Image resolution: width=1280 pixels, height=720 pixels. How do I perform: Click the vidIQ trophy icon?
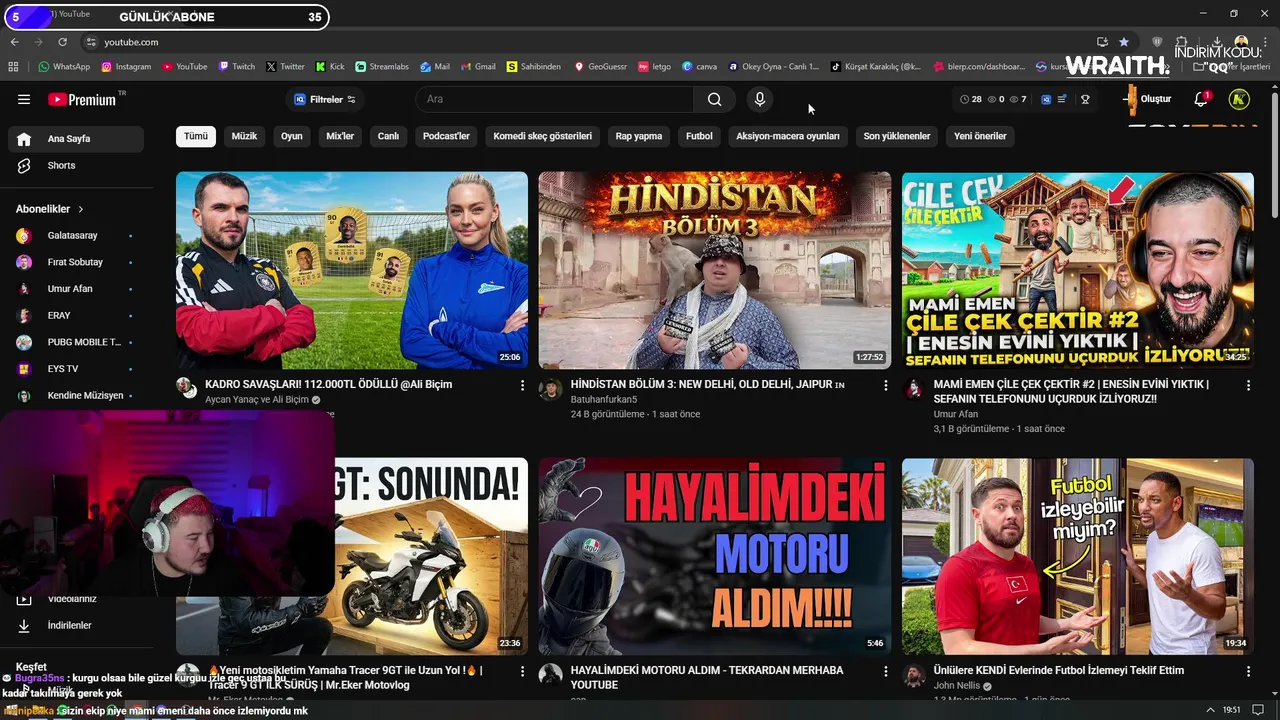1085,99
